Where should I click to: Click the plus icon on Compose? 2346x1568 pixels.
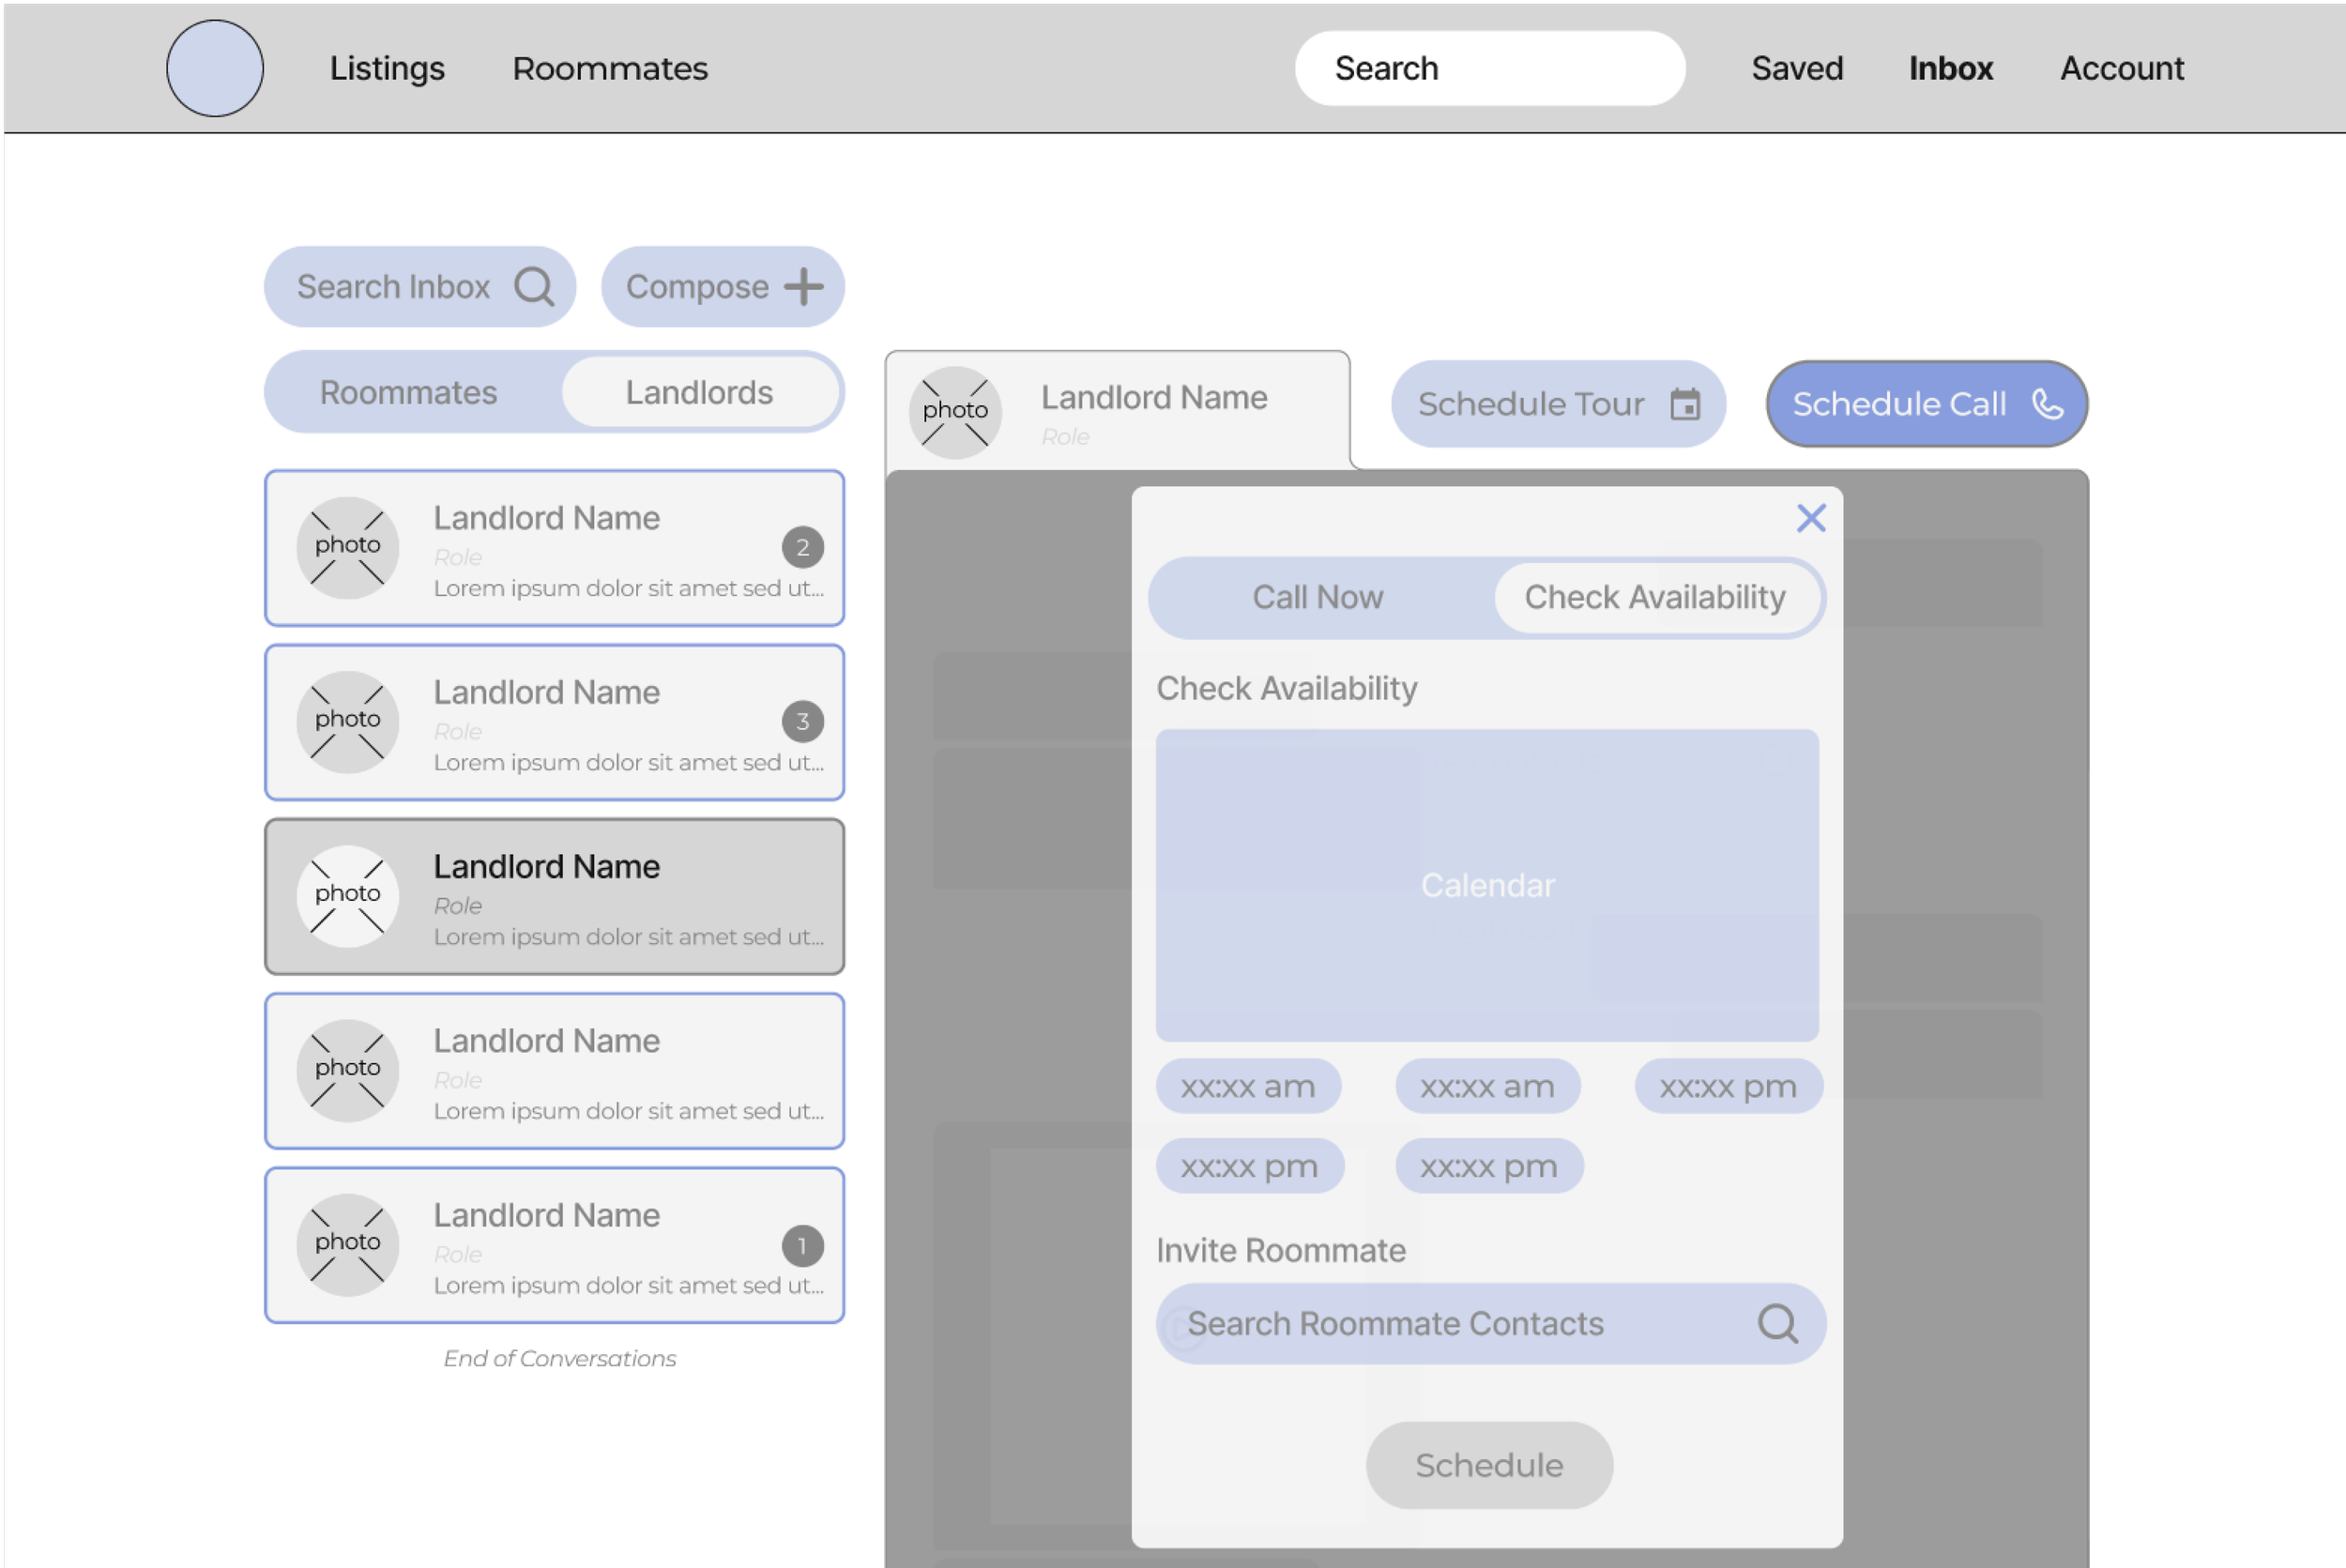click(804, 287)
